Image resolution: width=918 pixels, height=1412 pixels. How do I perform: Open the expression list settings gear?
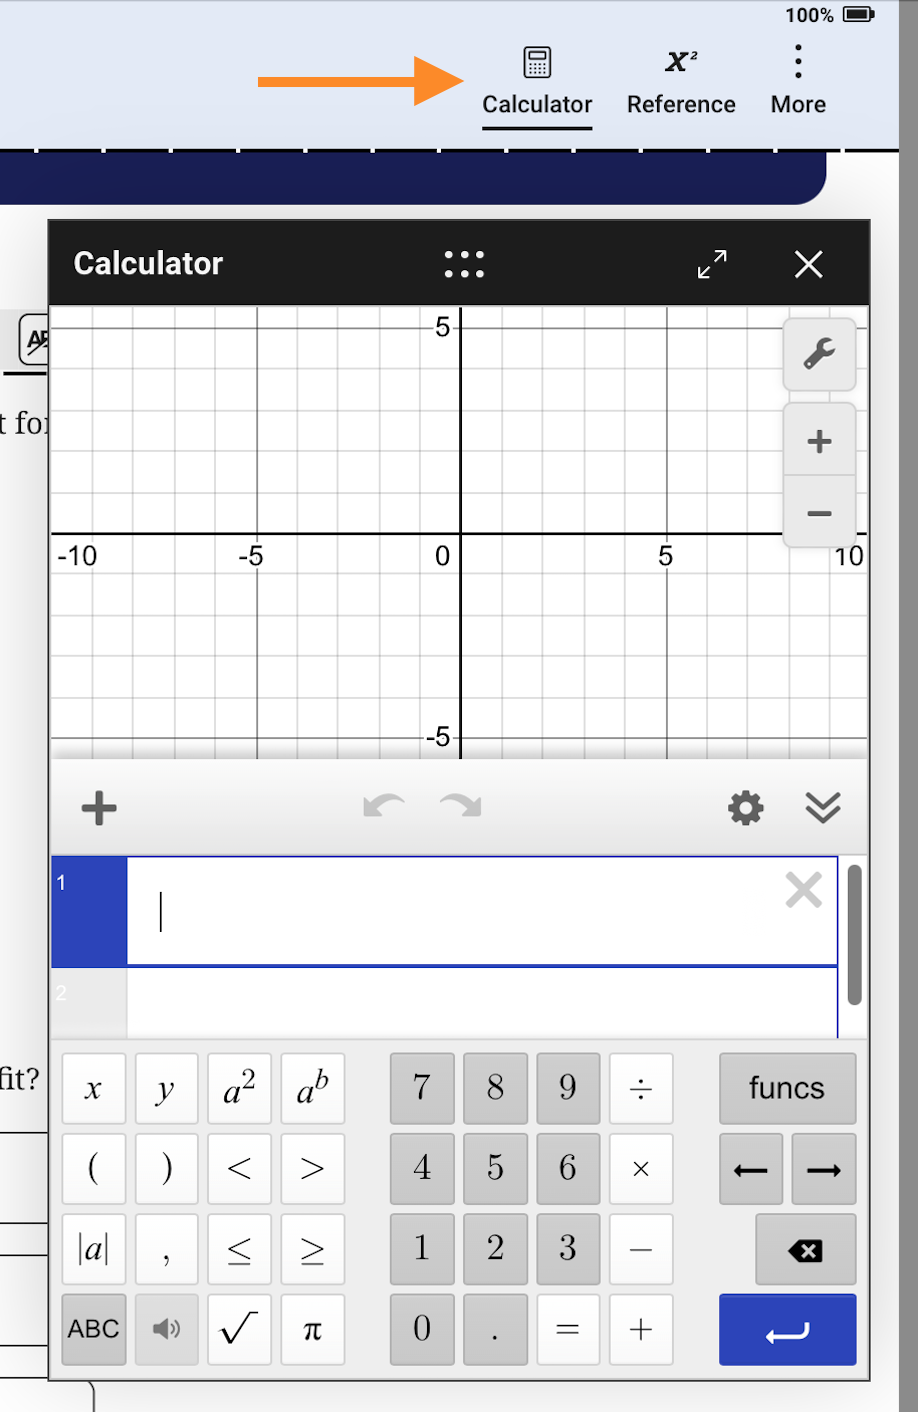tap(744, 808)
